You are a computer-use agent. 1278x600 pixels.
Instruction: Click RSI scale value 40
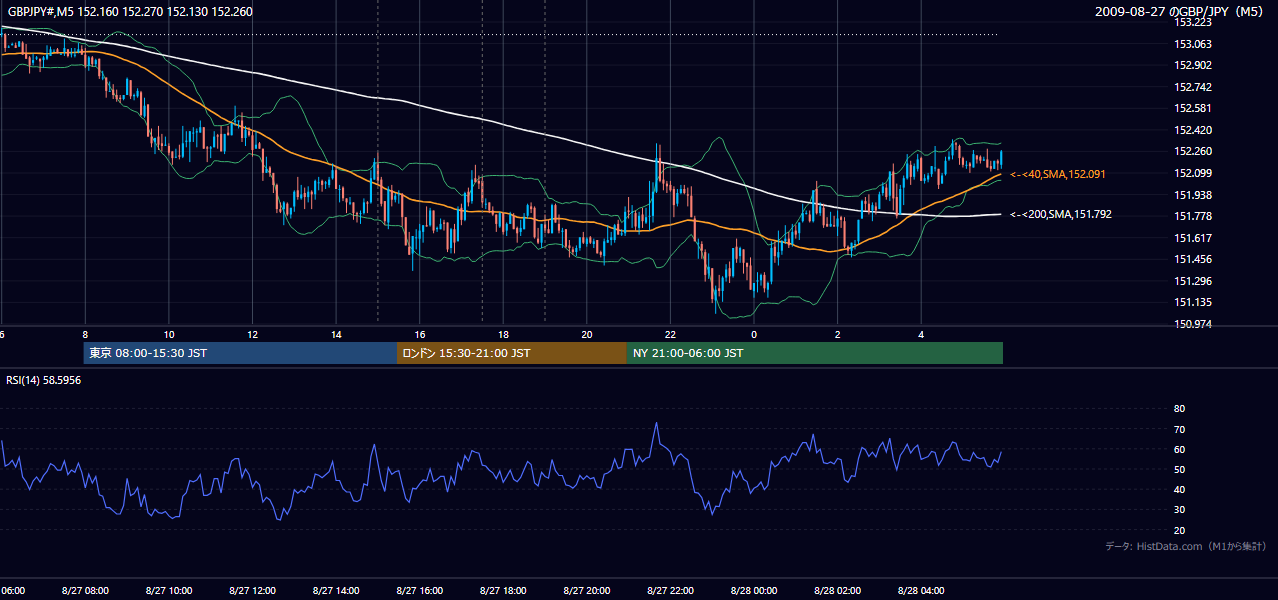1179,489
